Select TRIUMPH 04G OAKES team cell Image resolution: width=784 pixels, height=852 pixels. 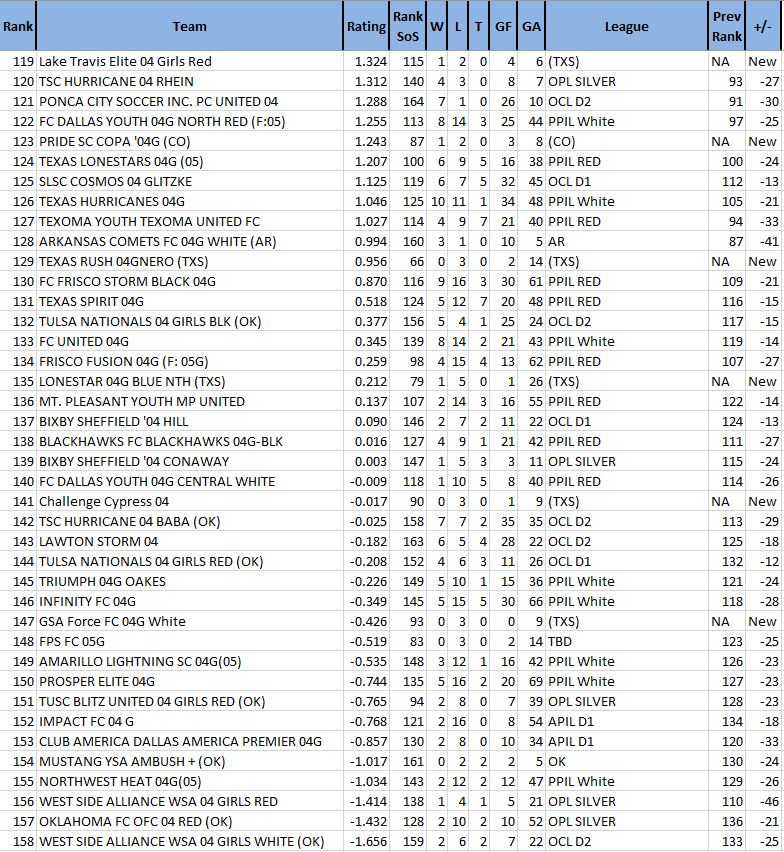190,581
